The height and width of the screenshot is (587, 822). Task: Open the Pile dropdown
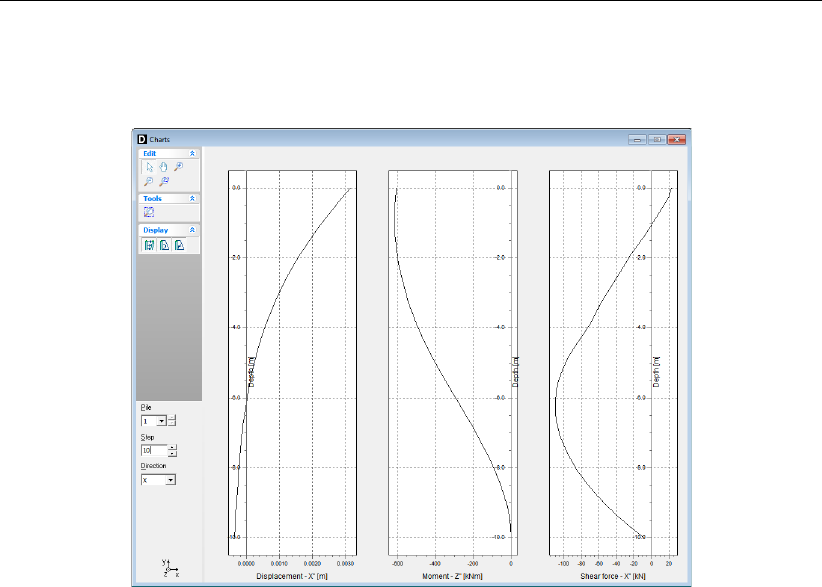(161, 421)
